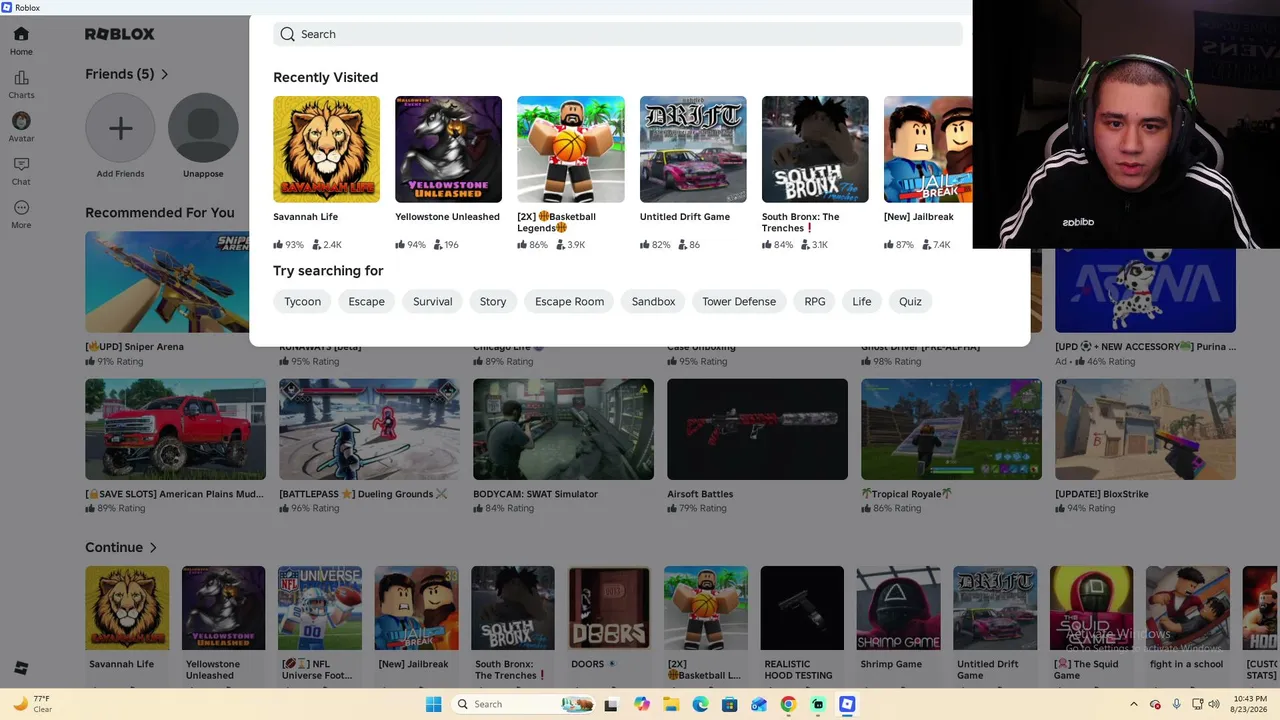Open Chat from the left sidebar

tap(21, 164)
